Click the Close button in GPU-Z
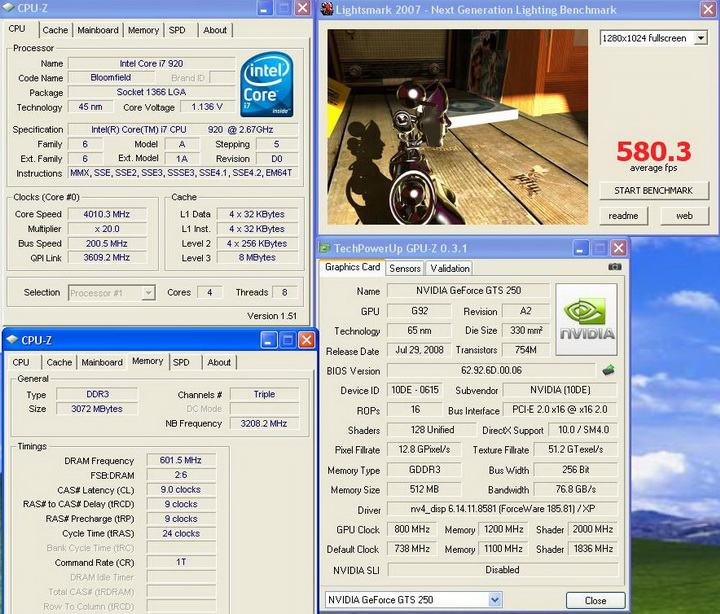The width and height of the screenshot is (720, 614). click(x=596, y=601)
